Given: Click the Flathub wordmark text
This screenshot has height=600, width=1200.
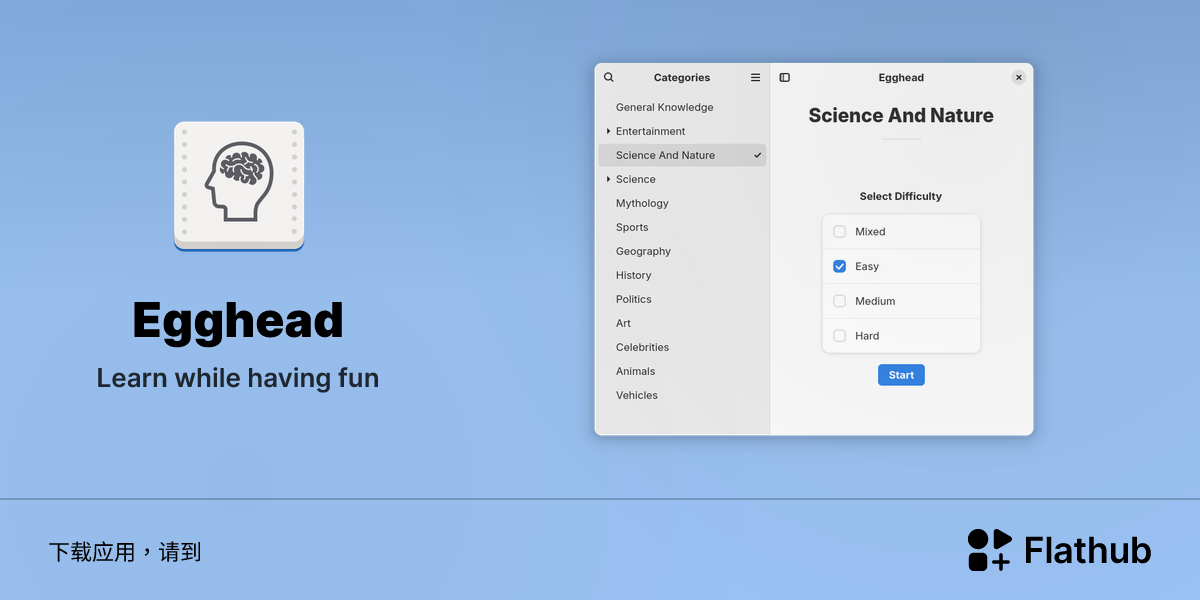Looking at the screenshot, I should point(1088,550).
